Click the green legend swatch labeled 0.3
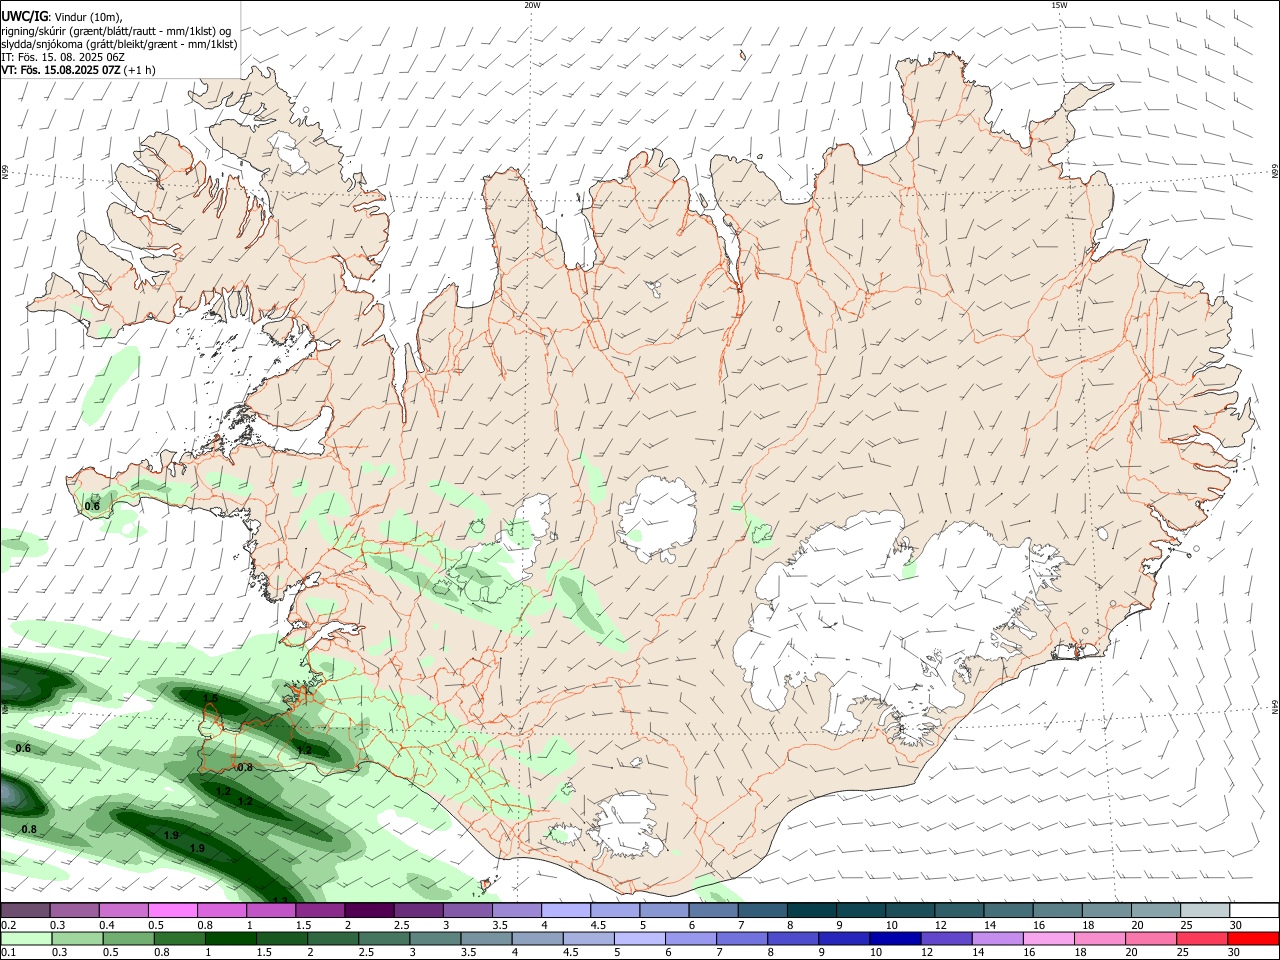Image resolution: width=1280 pixels, height=960 pixels. [x=75, y=939]
